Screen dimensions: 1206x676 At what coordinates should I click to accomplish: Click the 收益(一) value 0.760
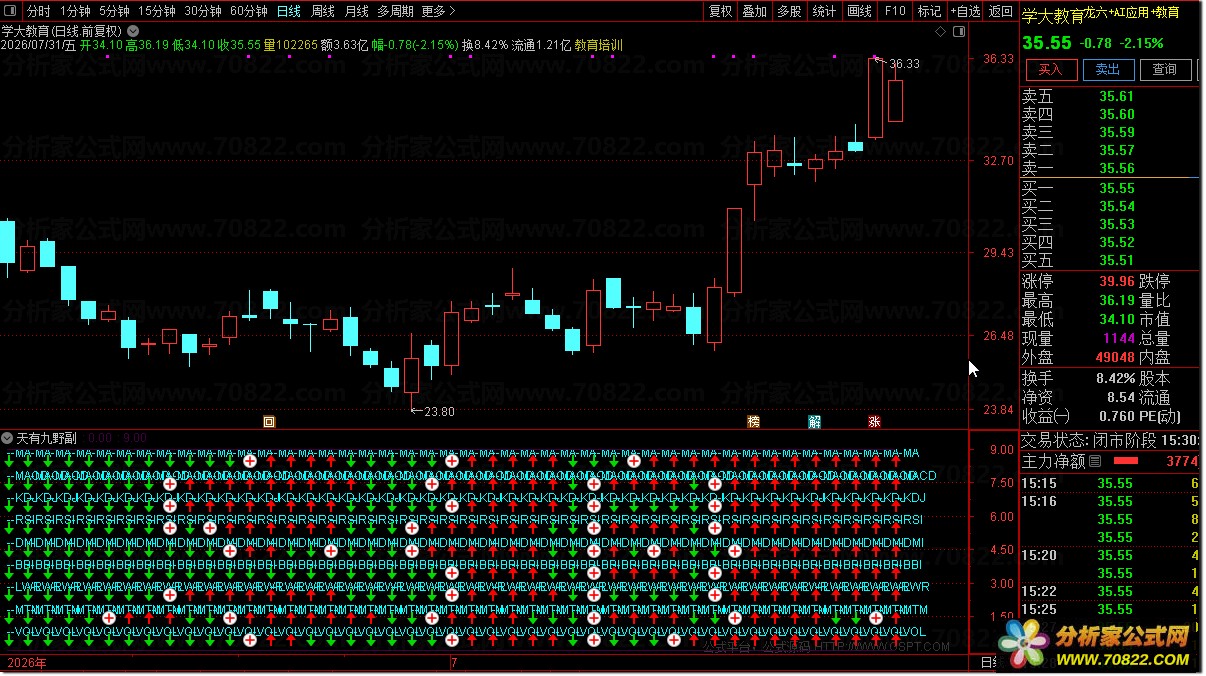coord(1116,416)
